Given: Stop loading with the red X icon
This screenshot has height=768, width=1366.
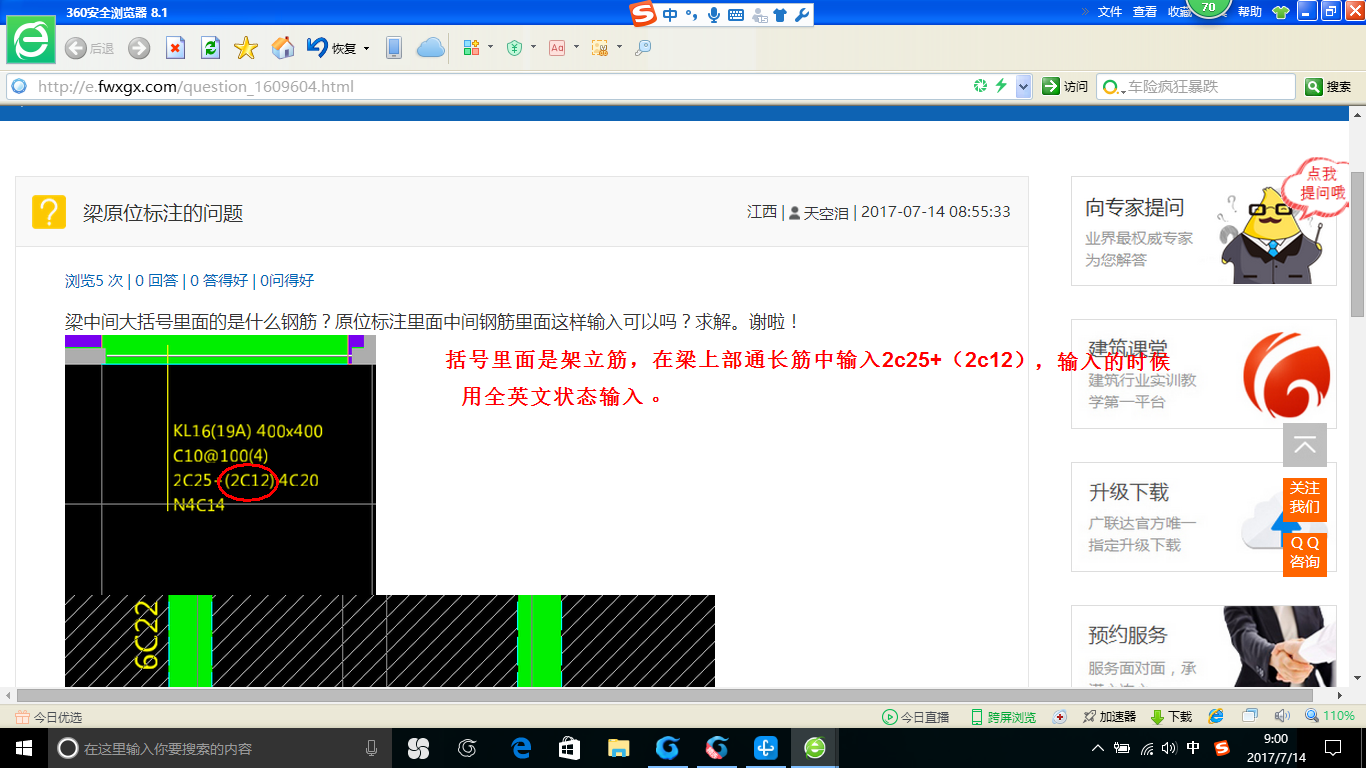Looking at the screenshot, I should click(175, 48).
